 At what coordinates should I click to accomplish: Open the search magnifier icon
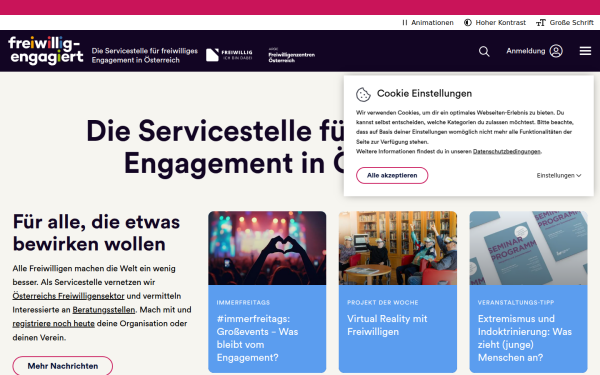pos(484,51)
